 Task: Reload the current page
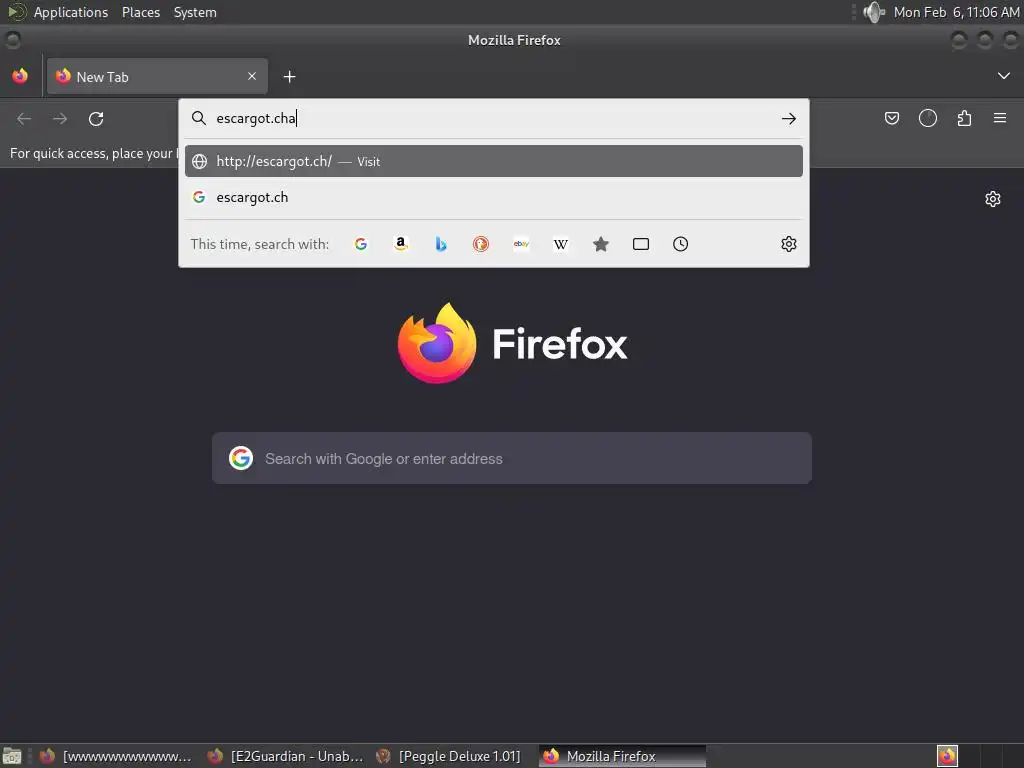point(96,119)
